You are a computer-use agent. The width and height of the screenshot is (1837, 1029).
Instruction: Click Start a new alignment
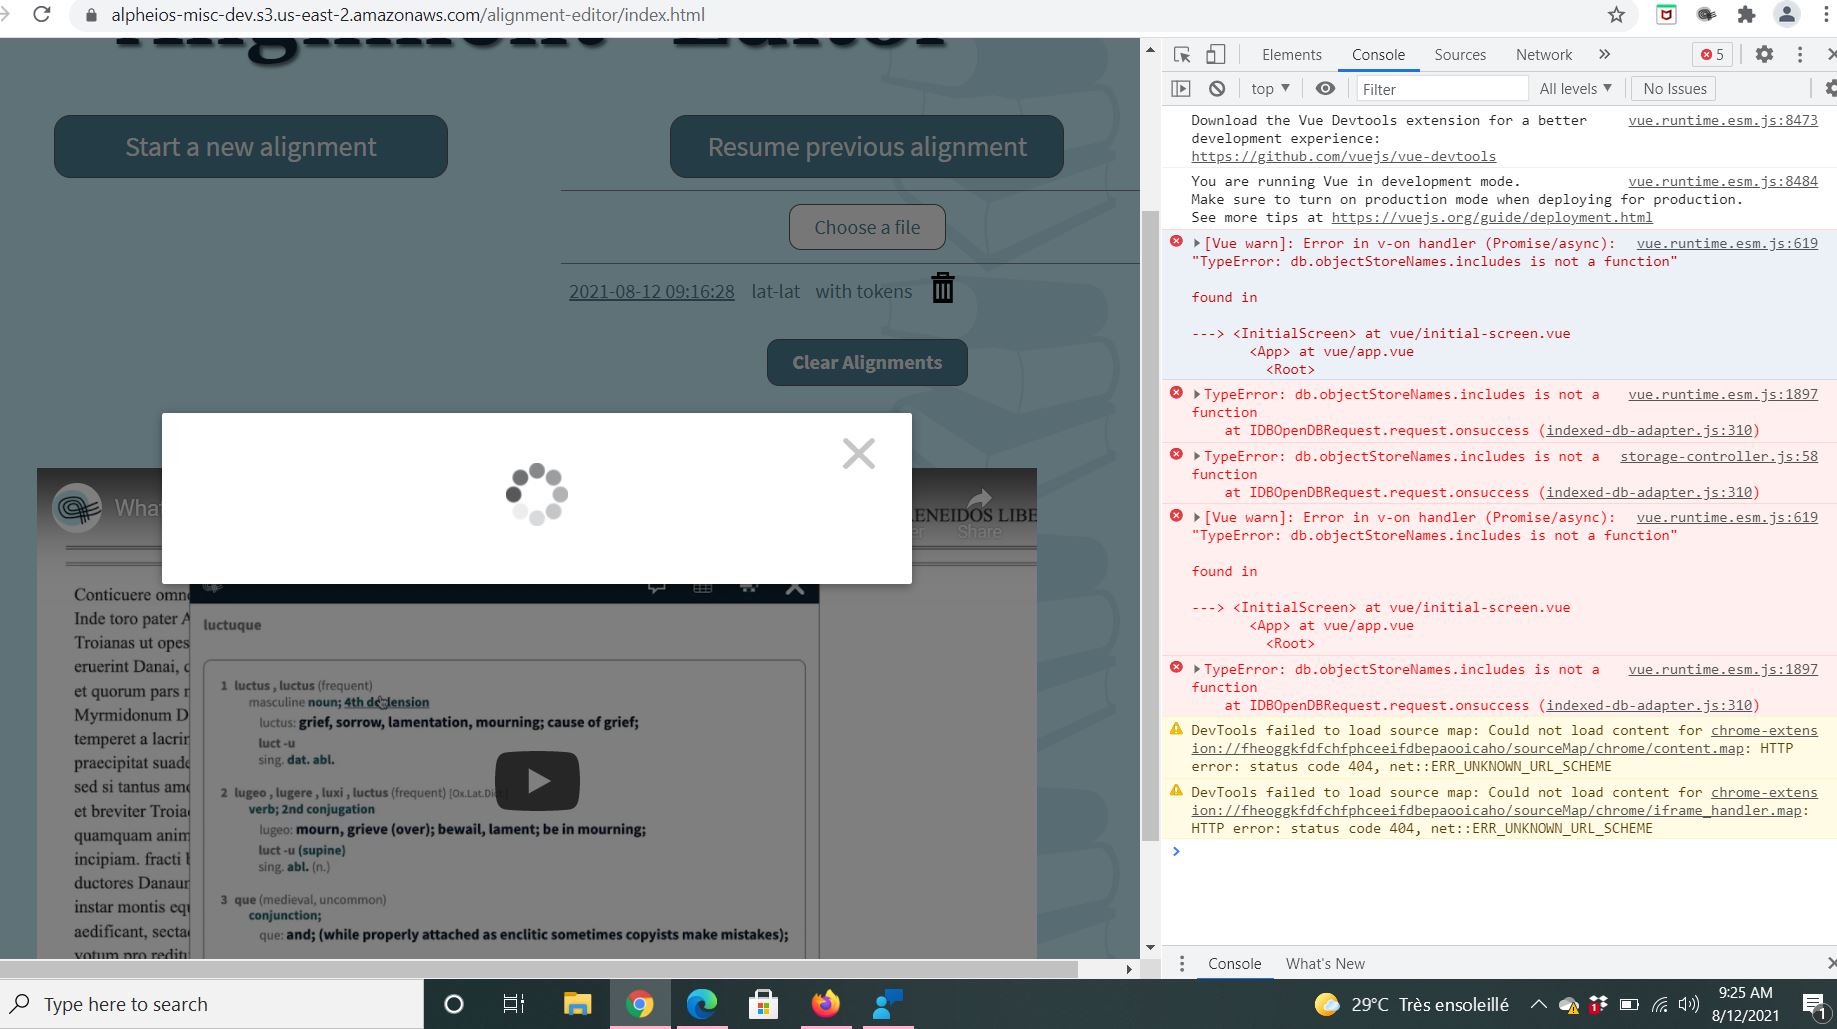(250, 146)
